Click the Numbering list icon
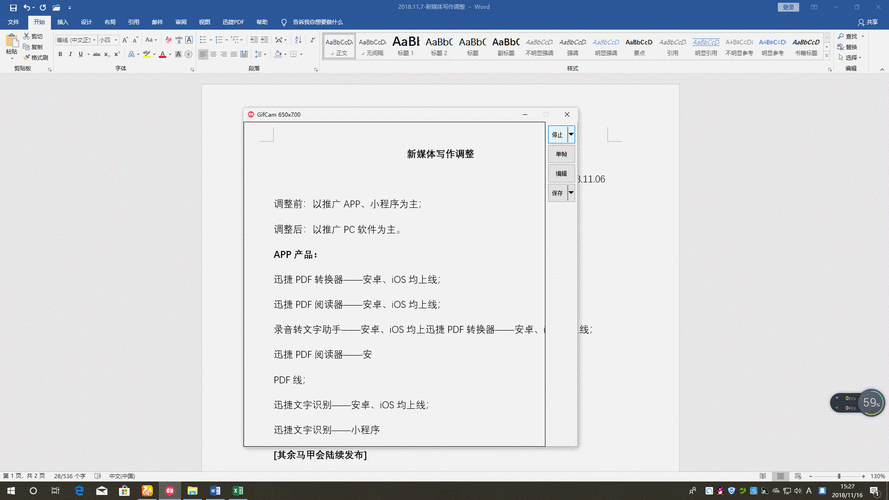Viewport: 889px width, 500px height. point(219,40)
